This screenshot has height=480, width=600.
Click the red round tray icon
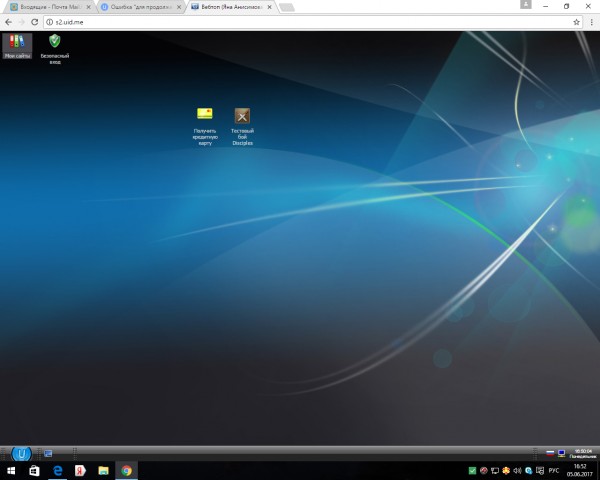click(484, 470)
